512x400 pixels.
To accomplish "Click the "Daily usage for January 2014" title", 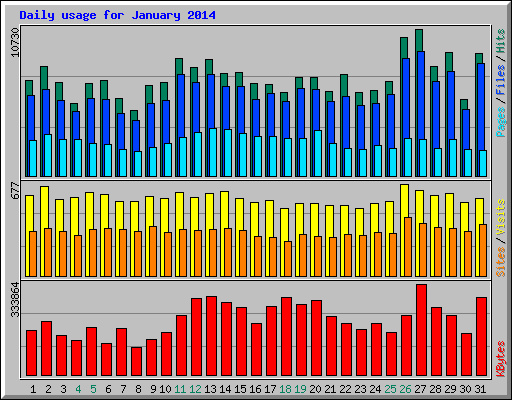I will [117, 15].
